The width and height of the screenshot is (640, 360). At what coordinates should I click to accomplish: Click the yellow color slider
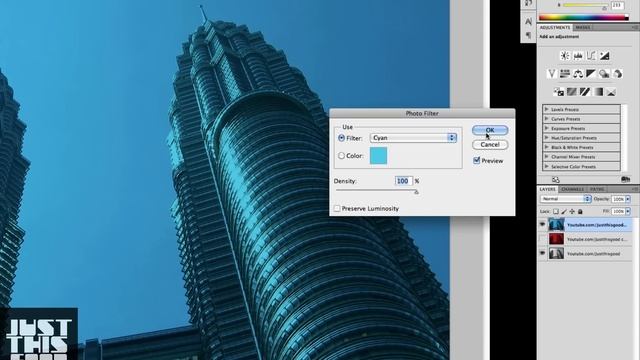click(585, 5)
